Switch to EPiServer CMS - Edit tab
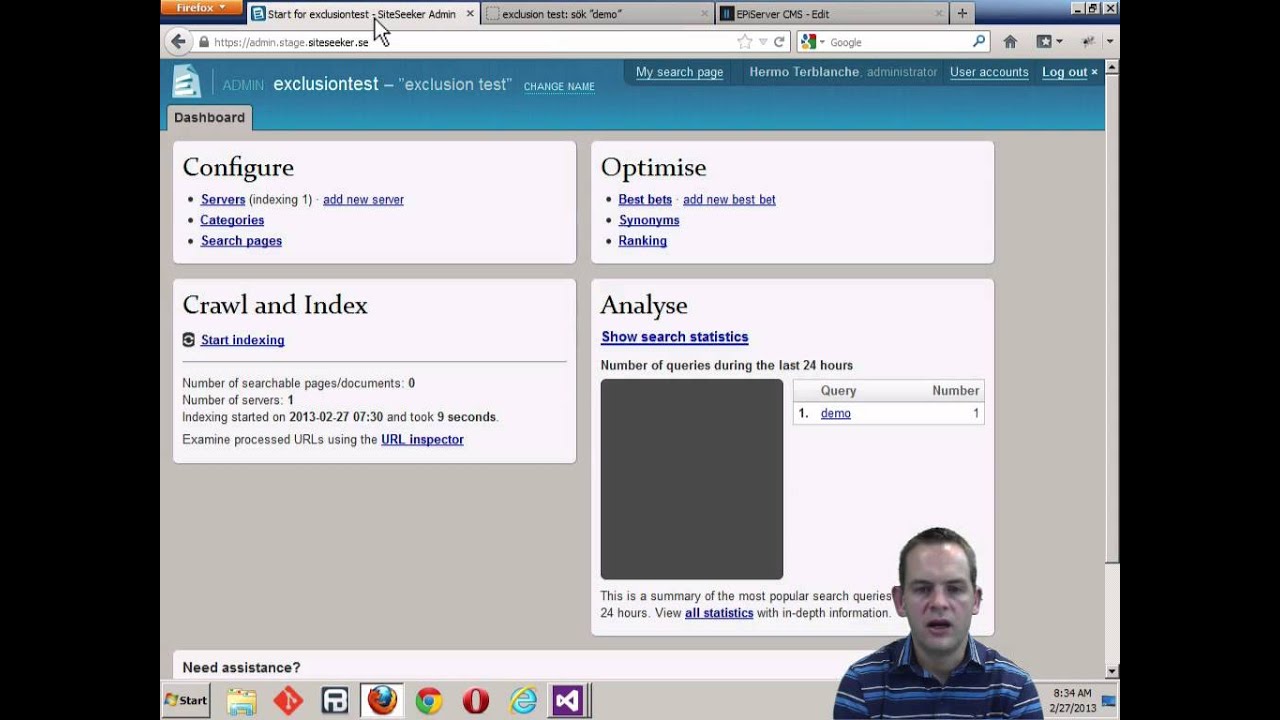Viewport: 1280px width, 720px height. click(x=832, y=14)
